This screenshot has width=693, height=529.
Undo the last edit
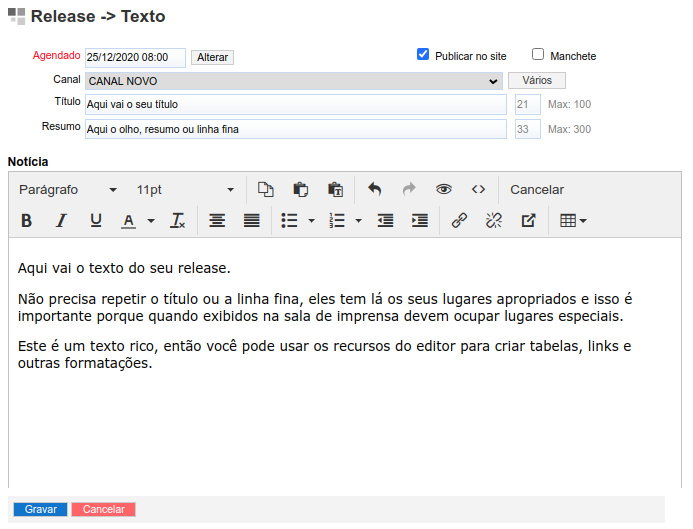point(375,190)
